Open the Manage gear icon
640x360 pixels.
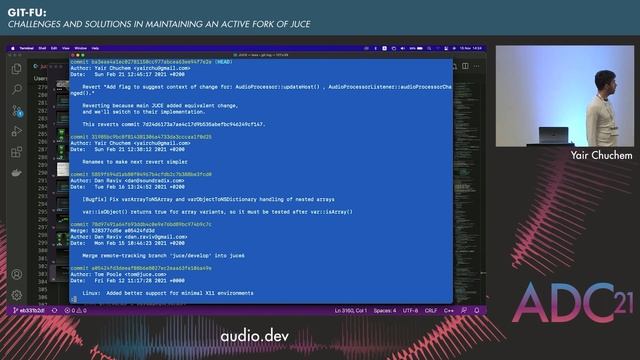point(17,295)
